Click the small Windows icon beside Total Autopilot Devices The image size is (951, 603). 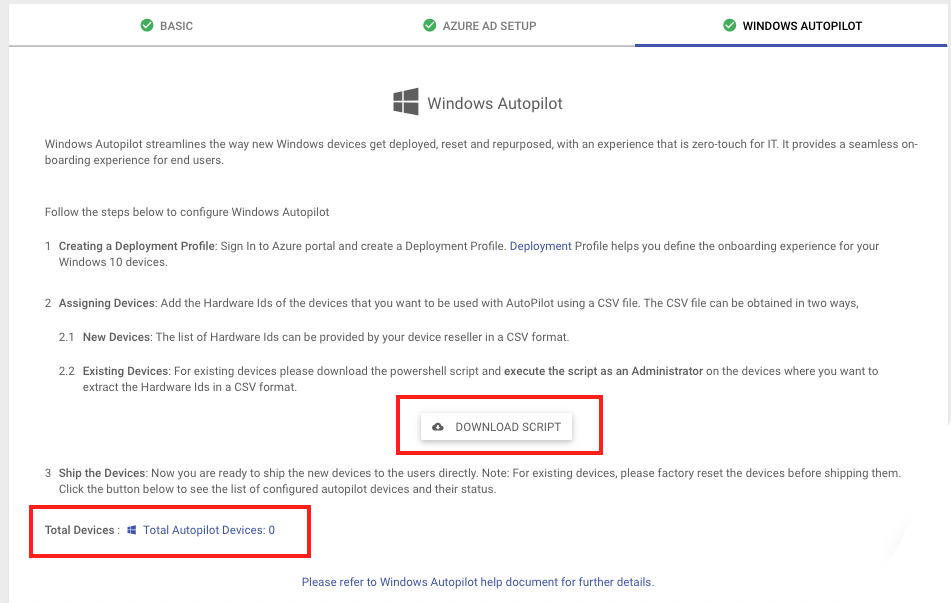[x=132, y=530]
